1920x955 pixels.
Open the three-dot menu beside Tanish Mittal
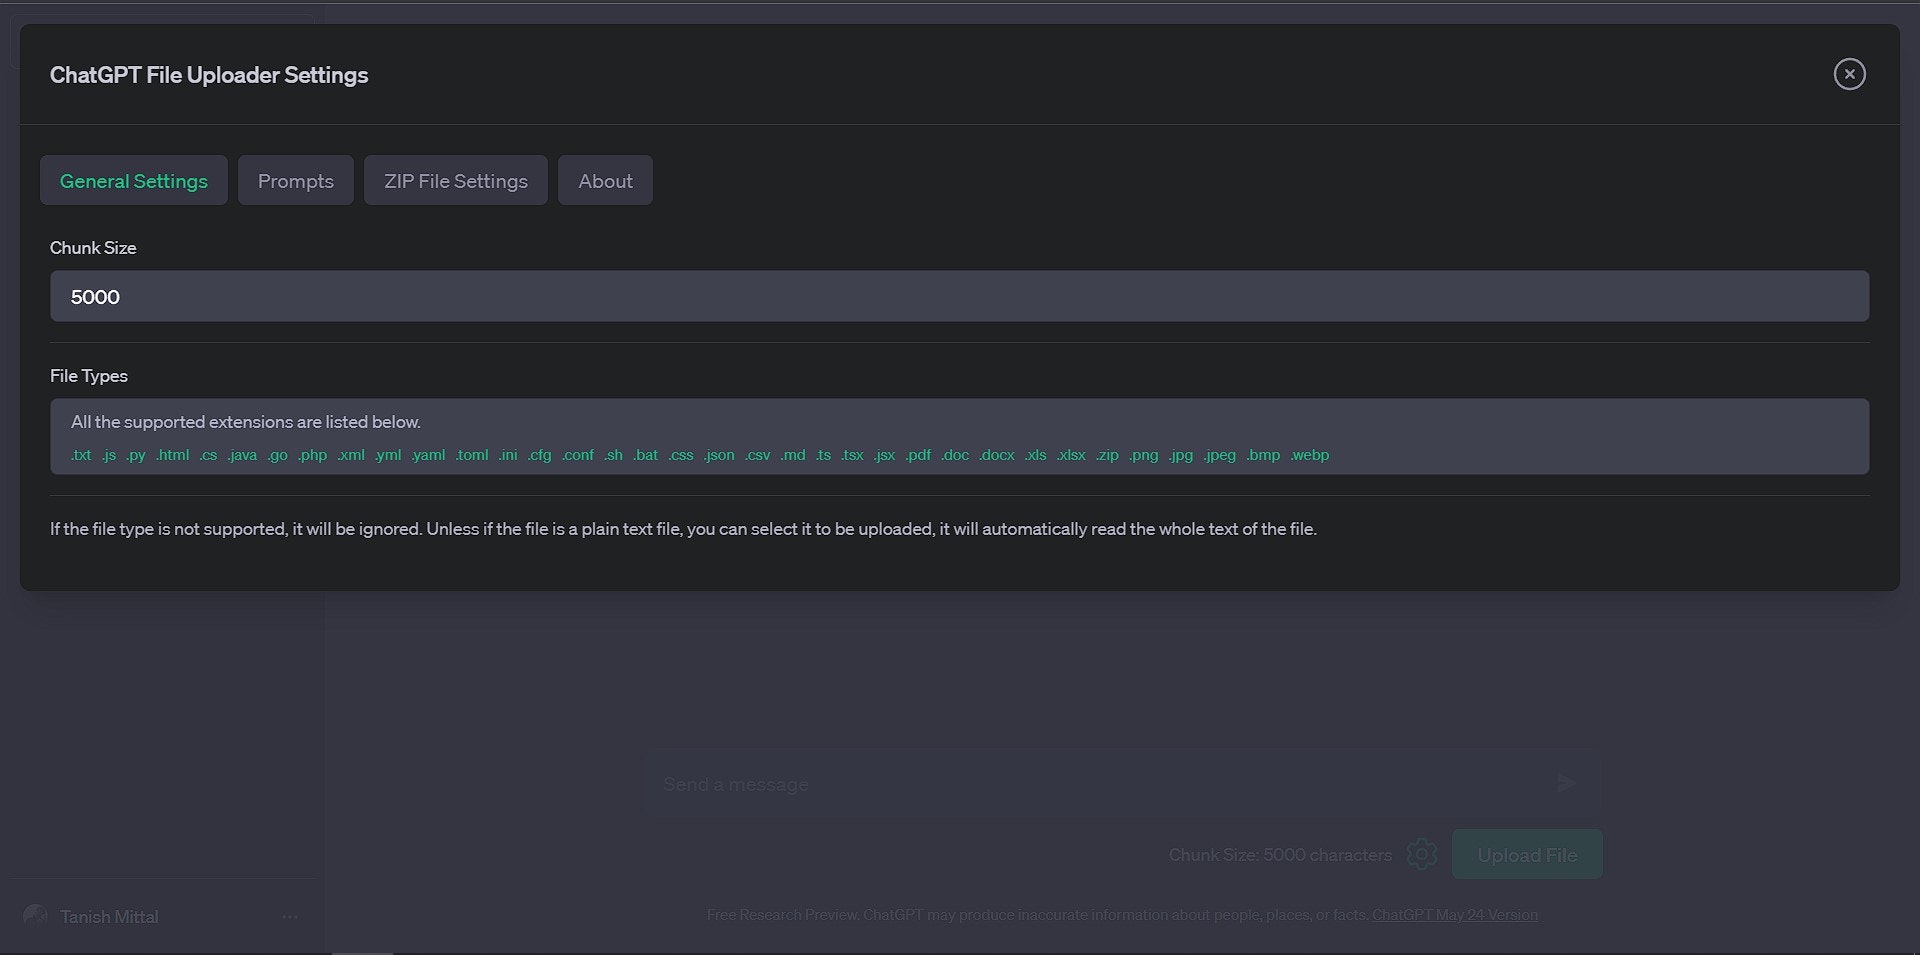click(290, 916)
